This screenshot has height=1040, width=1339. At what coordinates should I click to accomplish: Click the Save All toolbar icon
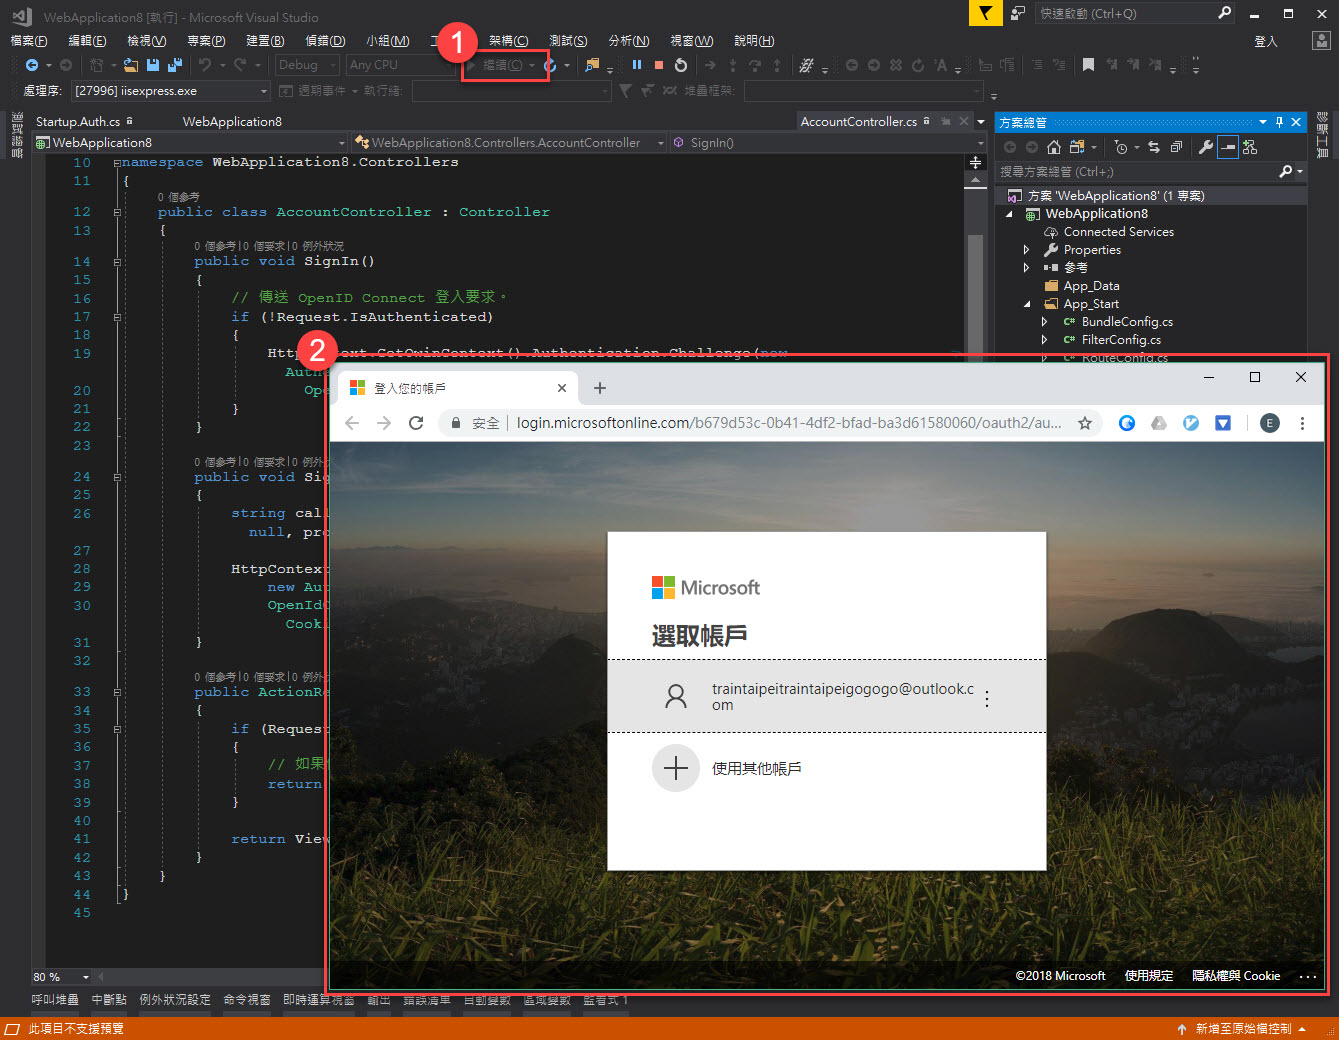coord(175,65)
